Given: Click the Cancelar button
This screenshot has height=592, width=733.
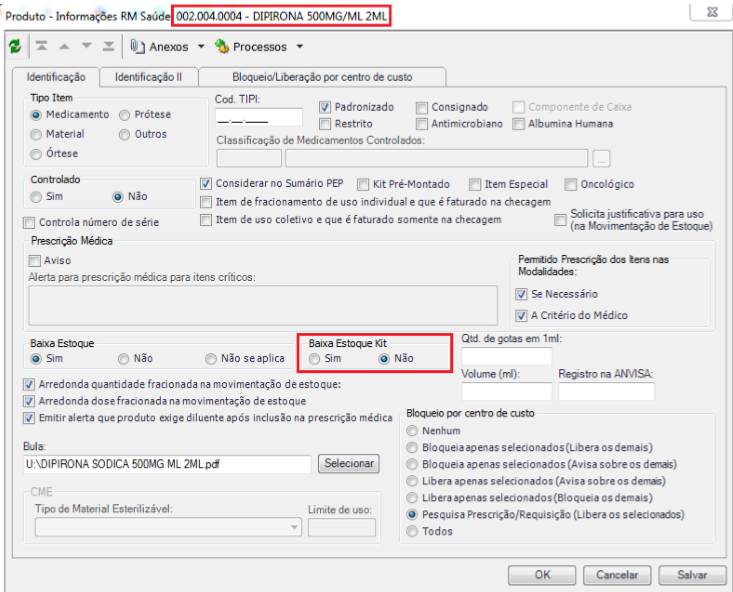Looking at the screenshot, I should click(x=617, y=575).
